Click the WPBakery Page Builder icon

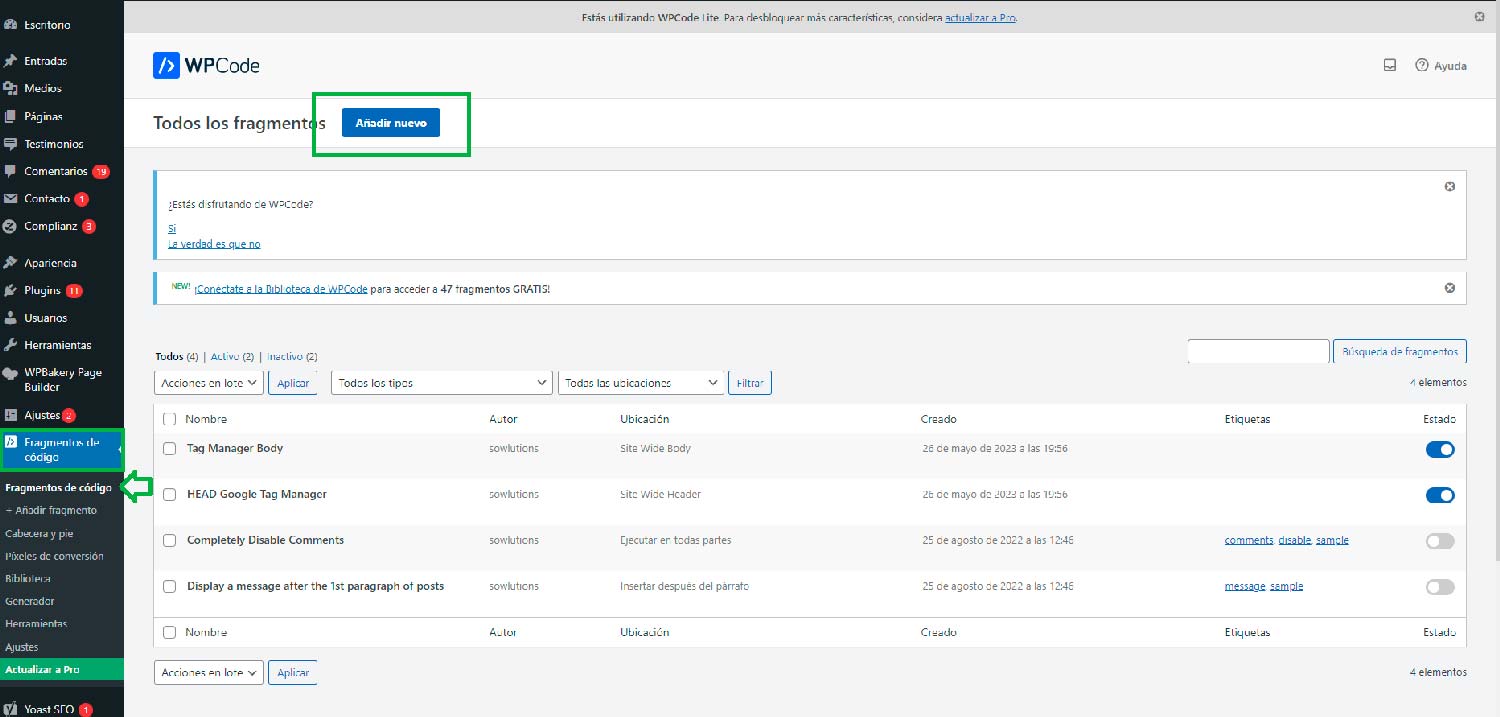10,373
